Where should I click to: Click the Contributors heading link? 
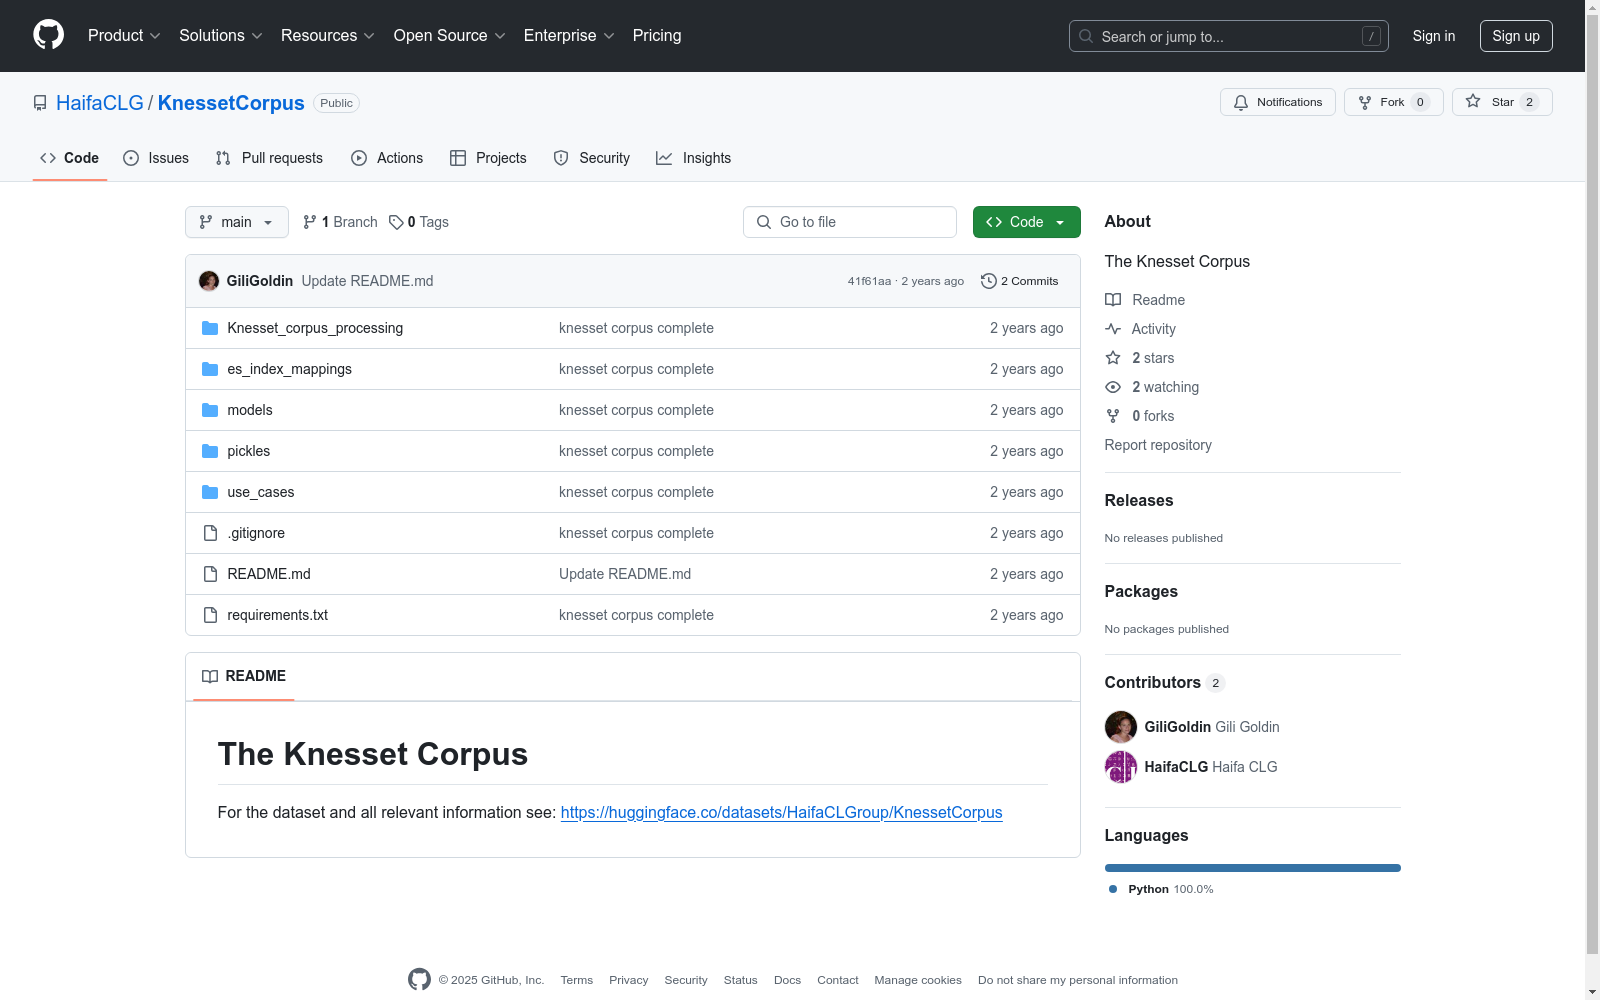pyautogui.click(x=1165, y=683)
